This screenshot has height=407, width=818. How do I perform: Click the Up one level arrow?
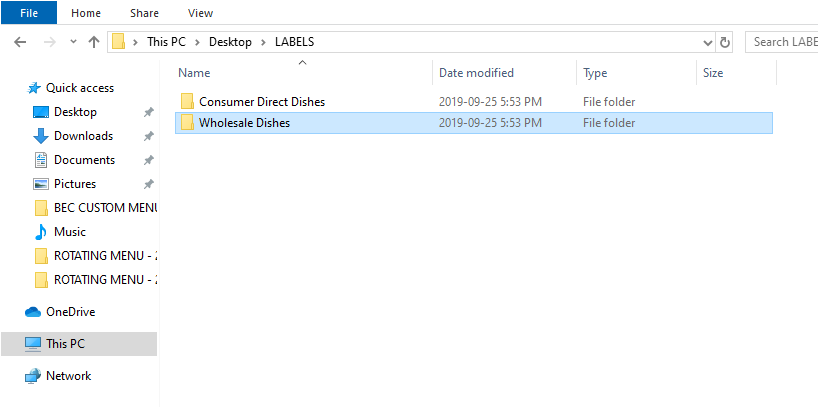(94, 42)
